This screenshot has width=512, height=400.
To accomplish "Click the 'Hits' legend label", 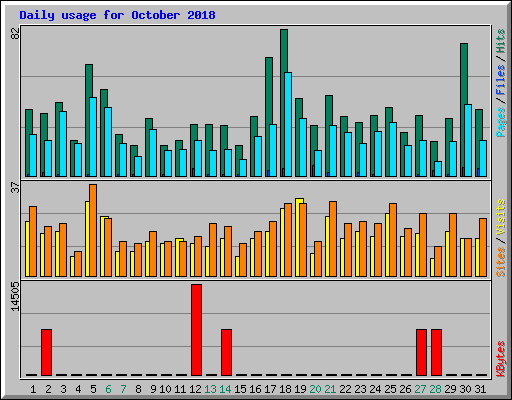I will click(x=501, y=41).
